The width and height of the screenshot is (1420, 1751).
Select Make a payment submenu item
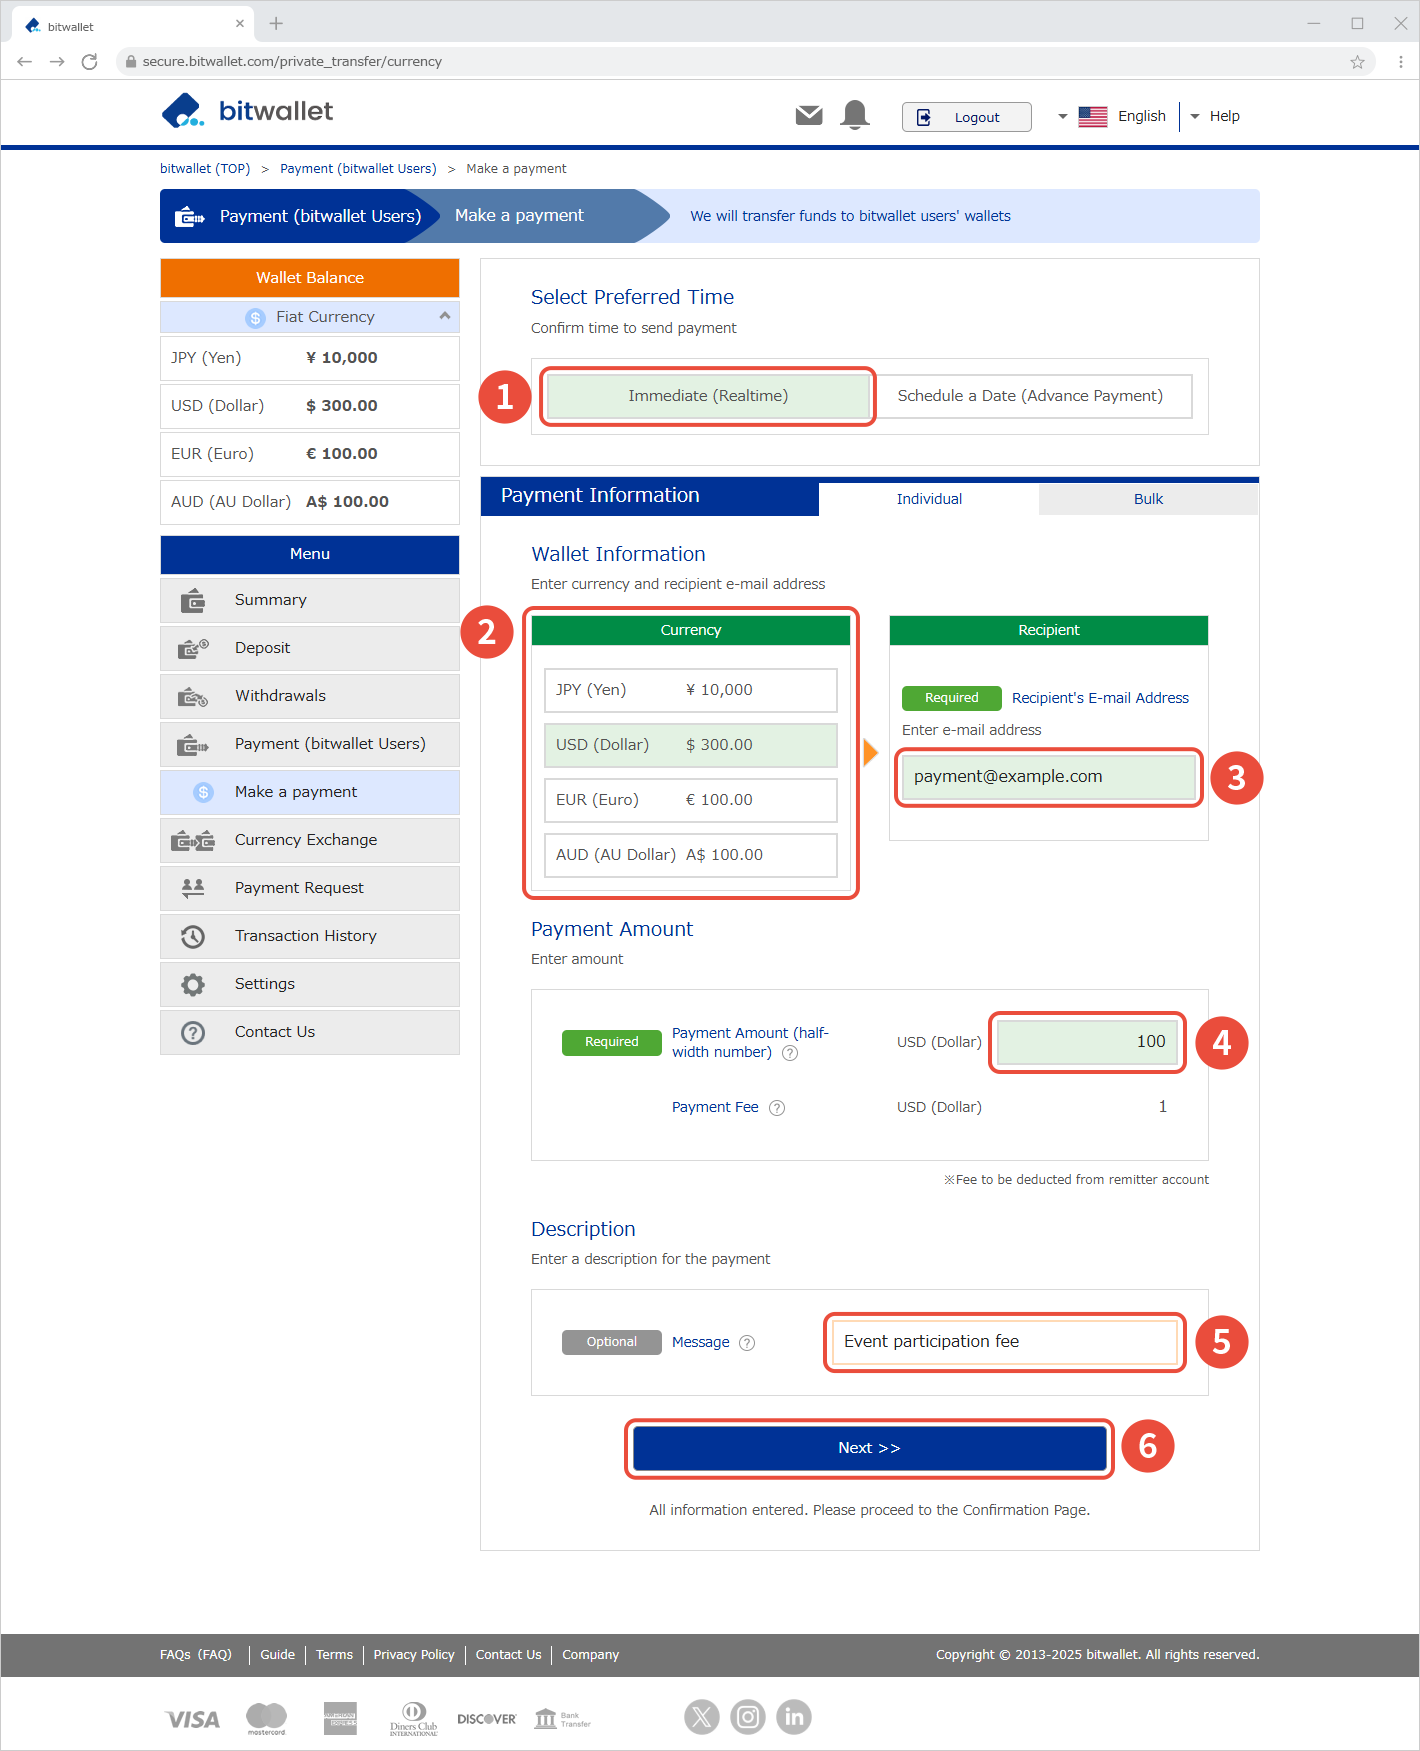point(310,792)
